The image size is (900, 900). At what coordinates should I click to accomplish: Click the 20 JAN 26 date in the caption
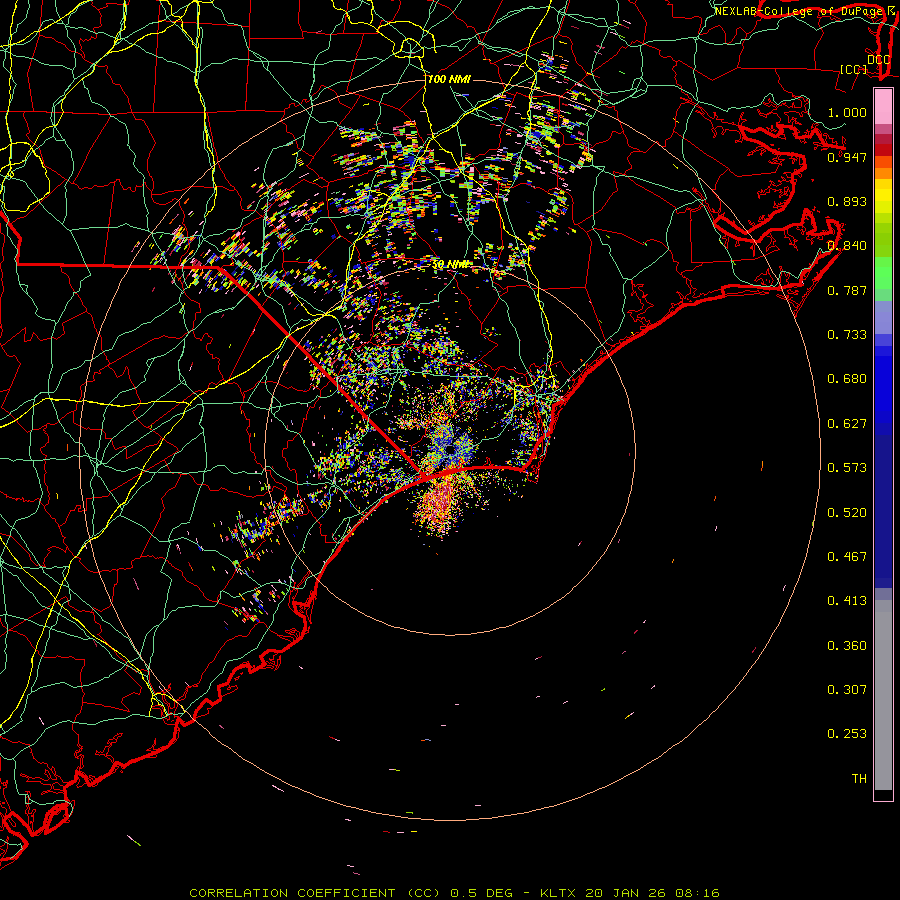[x=626, y=893]
